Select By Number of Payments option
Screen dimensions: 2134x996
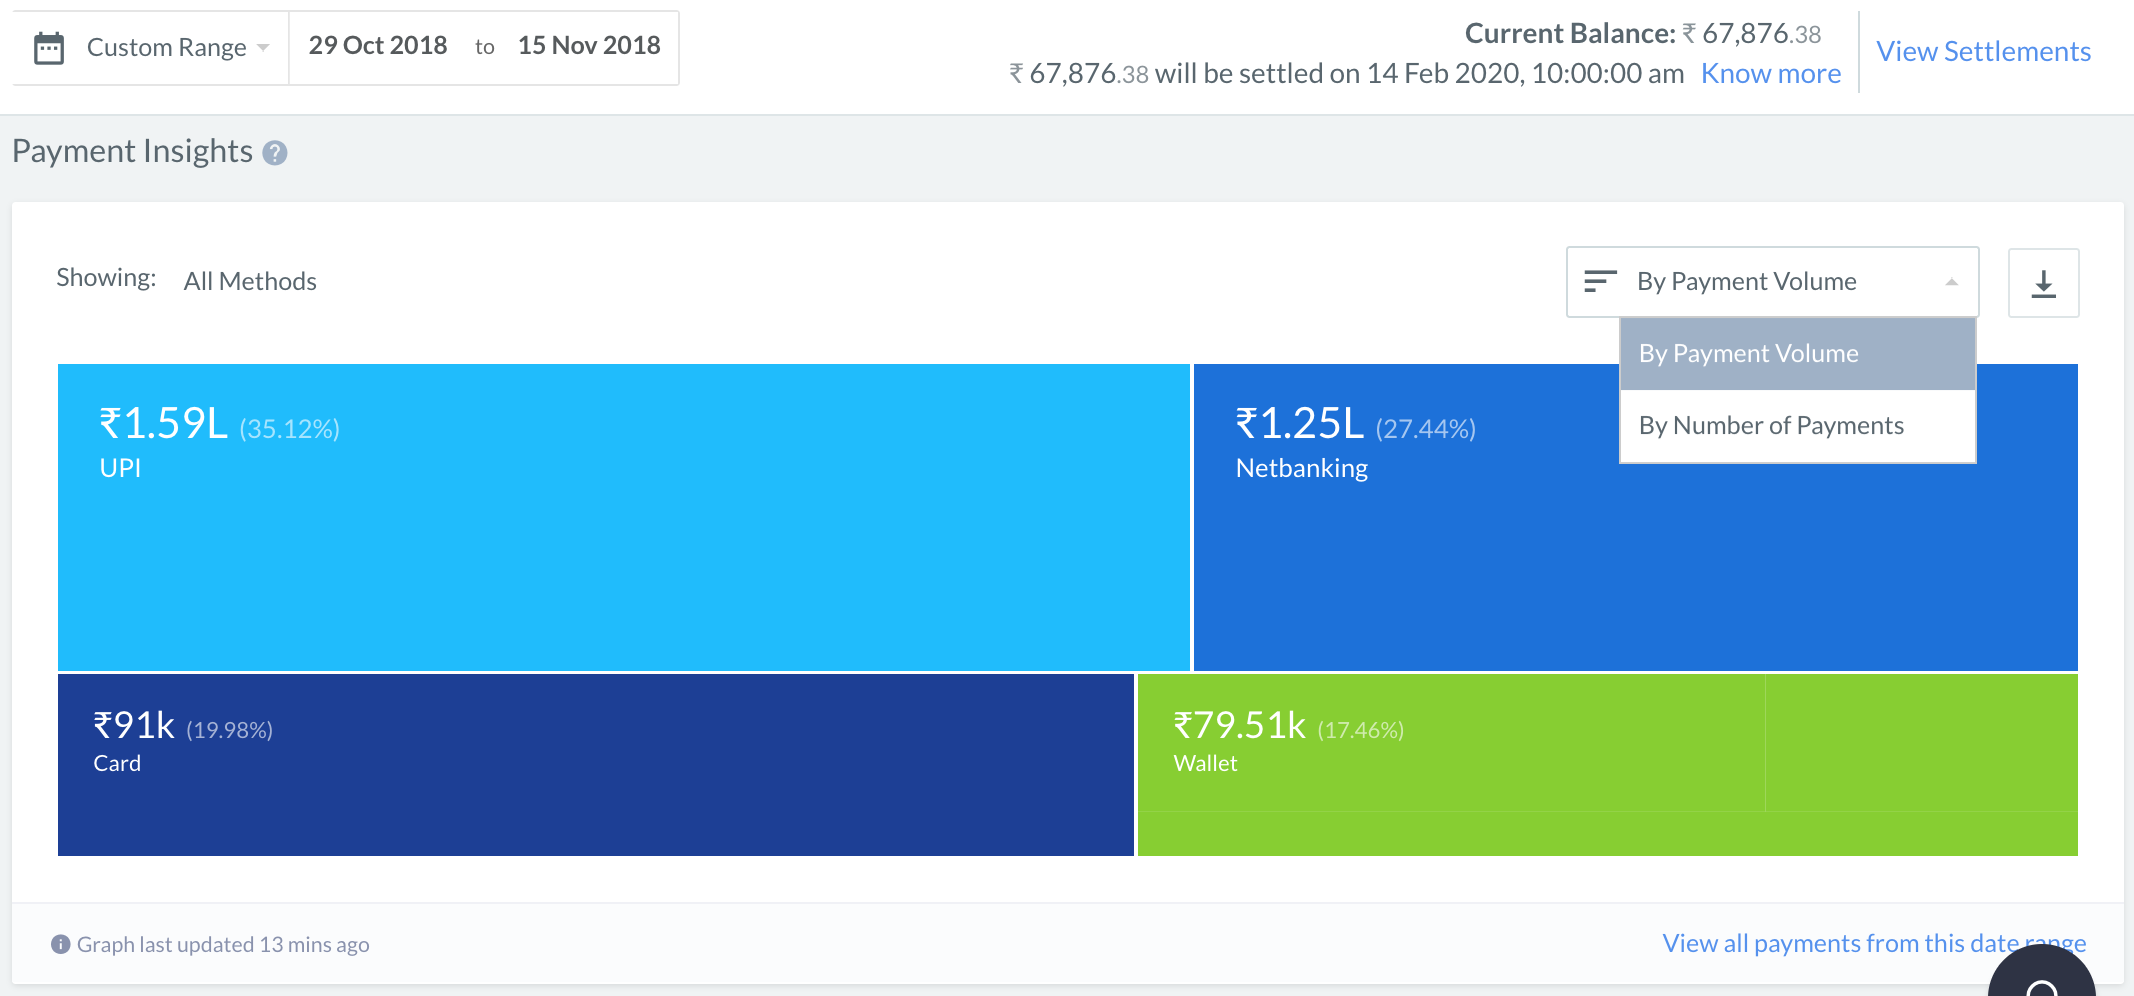[x=1797, y=426]
